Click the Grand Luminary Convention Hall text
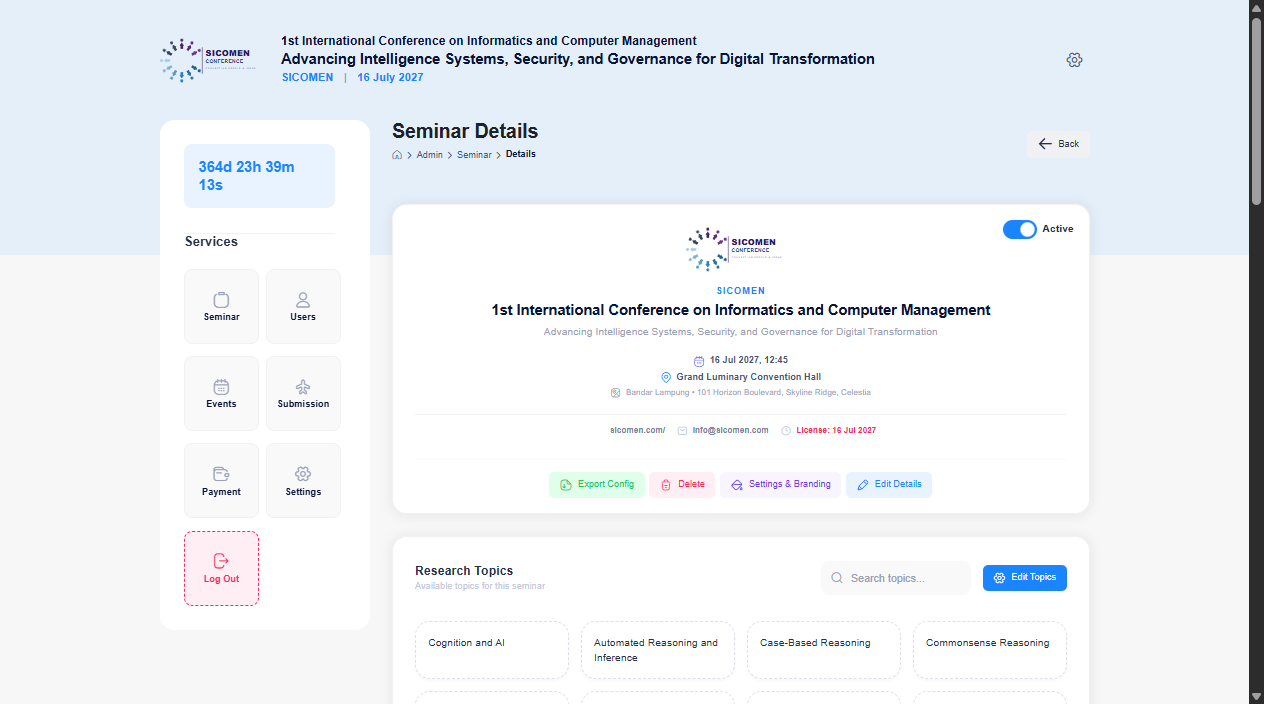 [x=748, y=377]
